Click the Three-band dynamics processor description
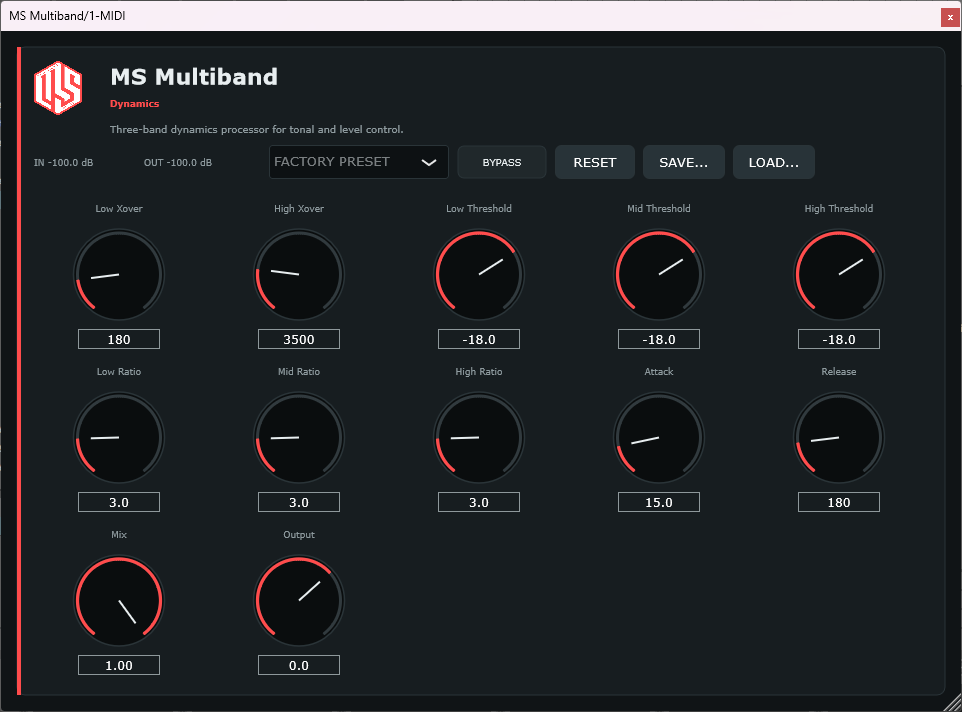Screen dimensions: 962x712 tap(256, 129)
